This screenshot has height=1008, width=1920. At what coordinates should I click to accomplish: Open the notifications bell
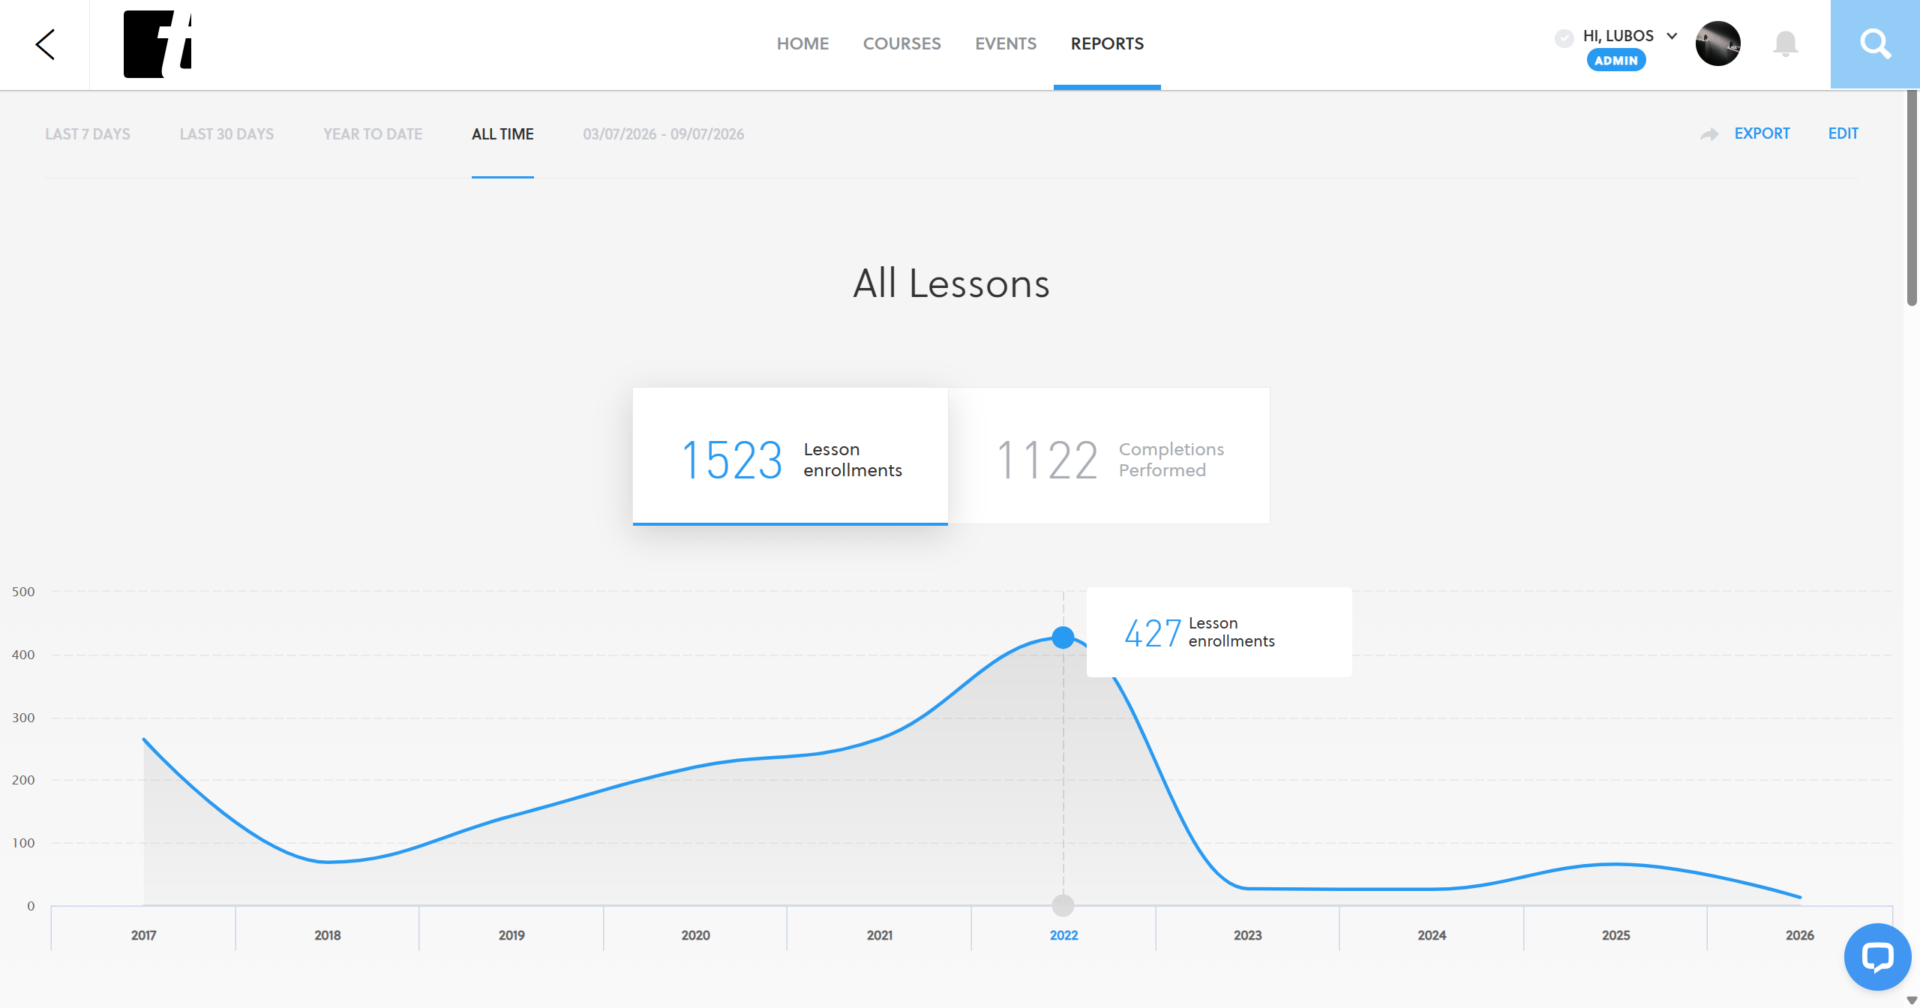point(1785,44)
